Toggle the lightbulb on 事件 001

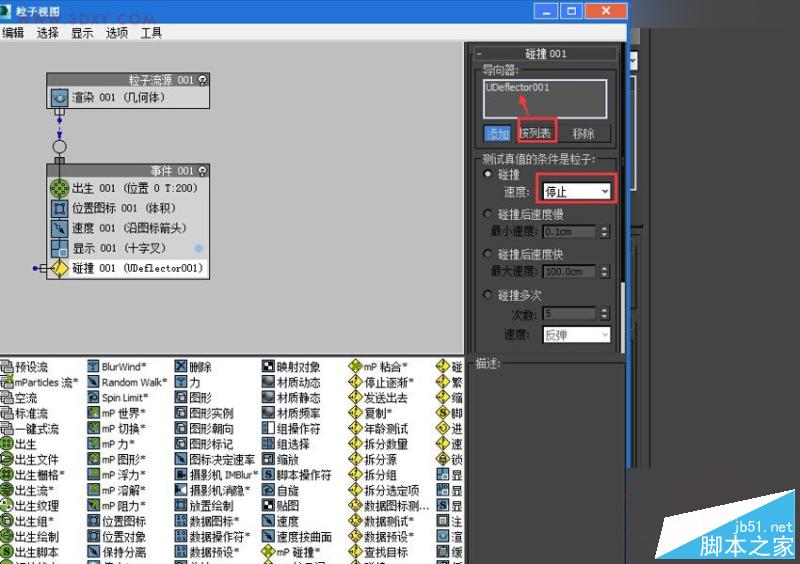click(203, 170)
